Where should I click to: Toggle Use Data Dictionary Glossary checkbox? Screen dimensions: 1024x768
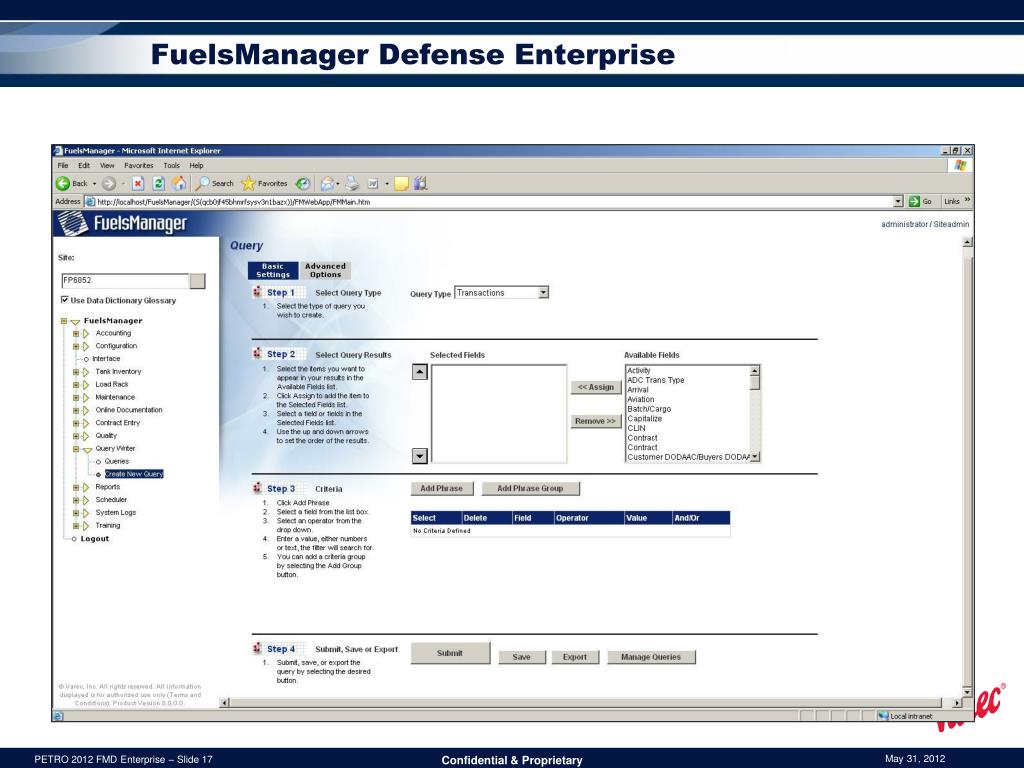point(65,300)
